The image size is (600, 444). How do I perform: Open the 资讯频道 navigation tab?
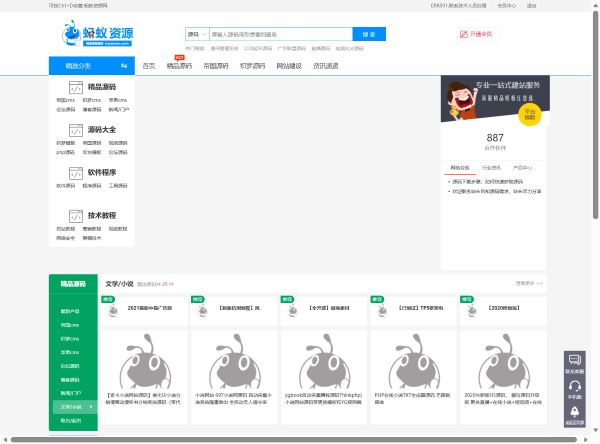point(325,66)
